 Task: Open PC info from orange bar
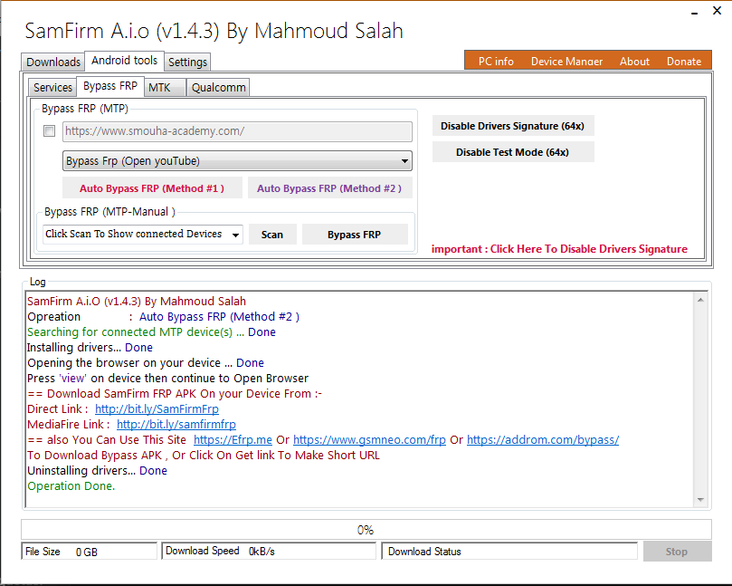tap(496, 61)
